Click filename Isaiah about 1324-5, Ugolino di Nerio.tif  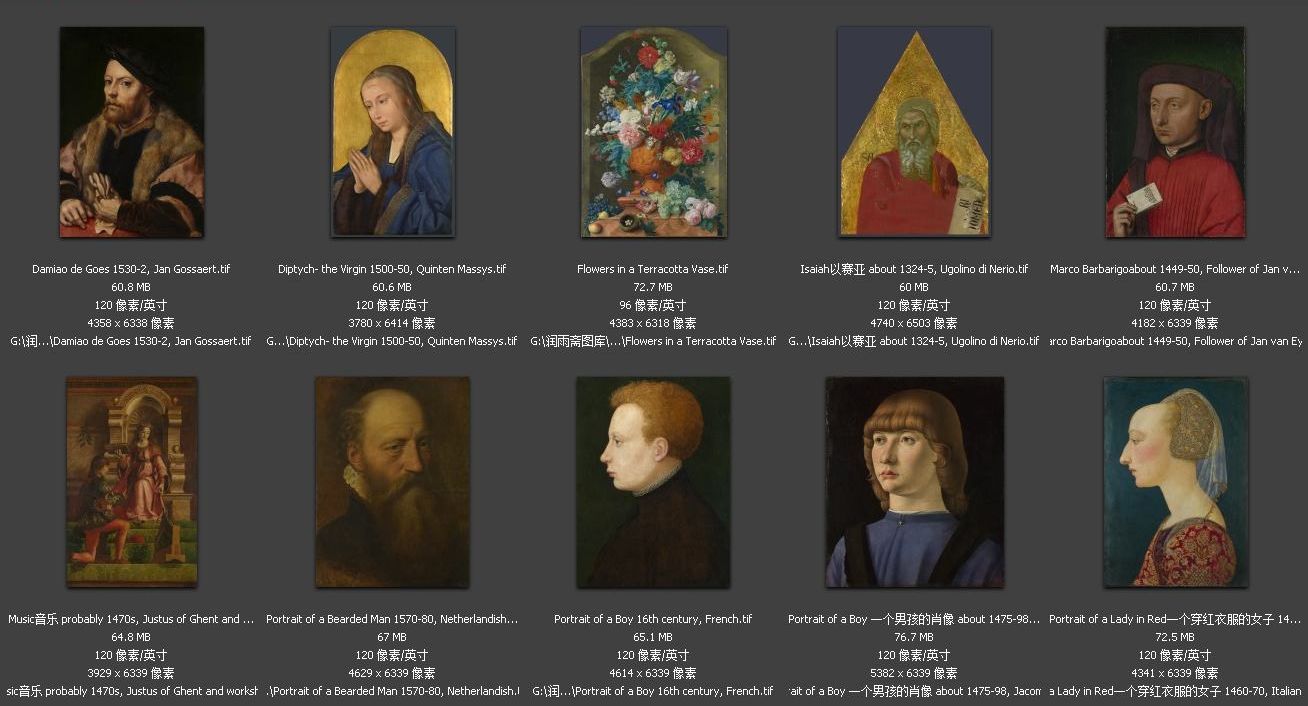pos(914,269)
